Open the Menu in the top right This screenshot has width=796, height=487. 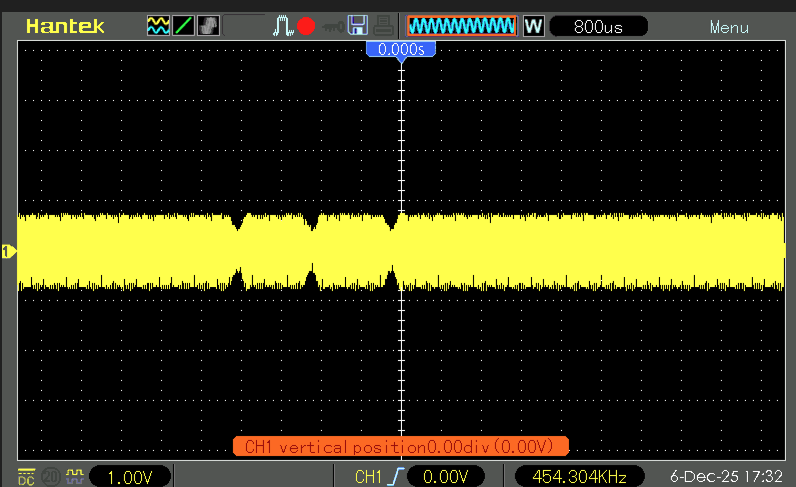coord(729,27)
